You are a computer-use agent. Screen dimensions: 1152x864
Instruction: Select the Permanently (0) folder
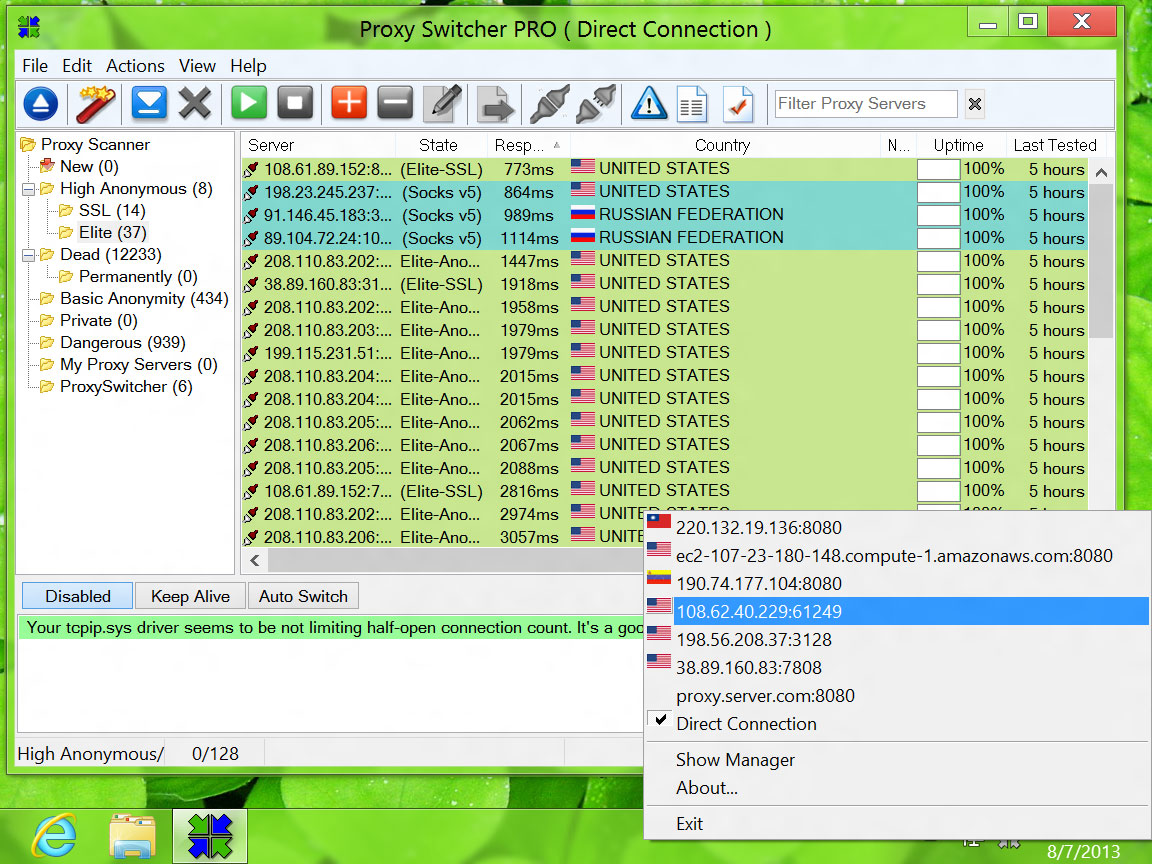tap(138, 277)
